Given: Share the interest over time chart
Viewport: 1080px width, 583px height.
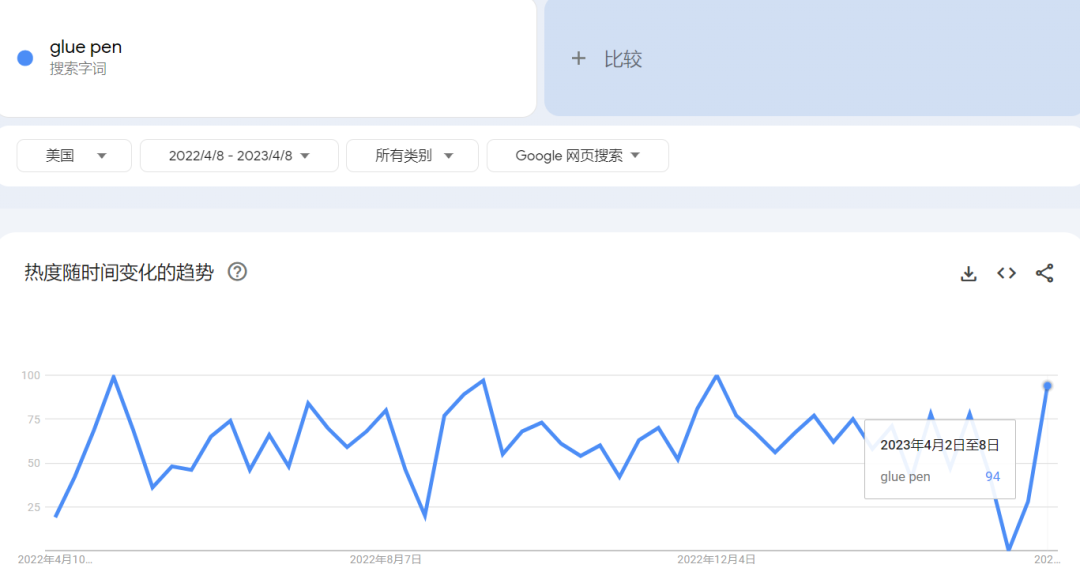Looking at the screenshot, I should click(x=1044, y=273).
